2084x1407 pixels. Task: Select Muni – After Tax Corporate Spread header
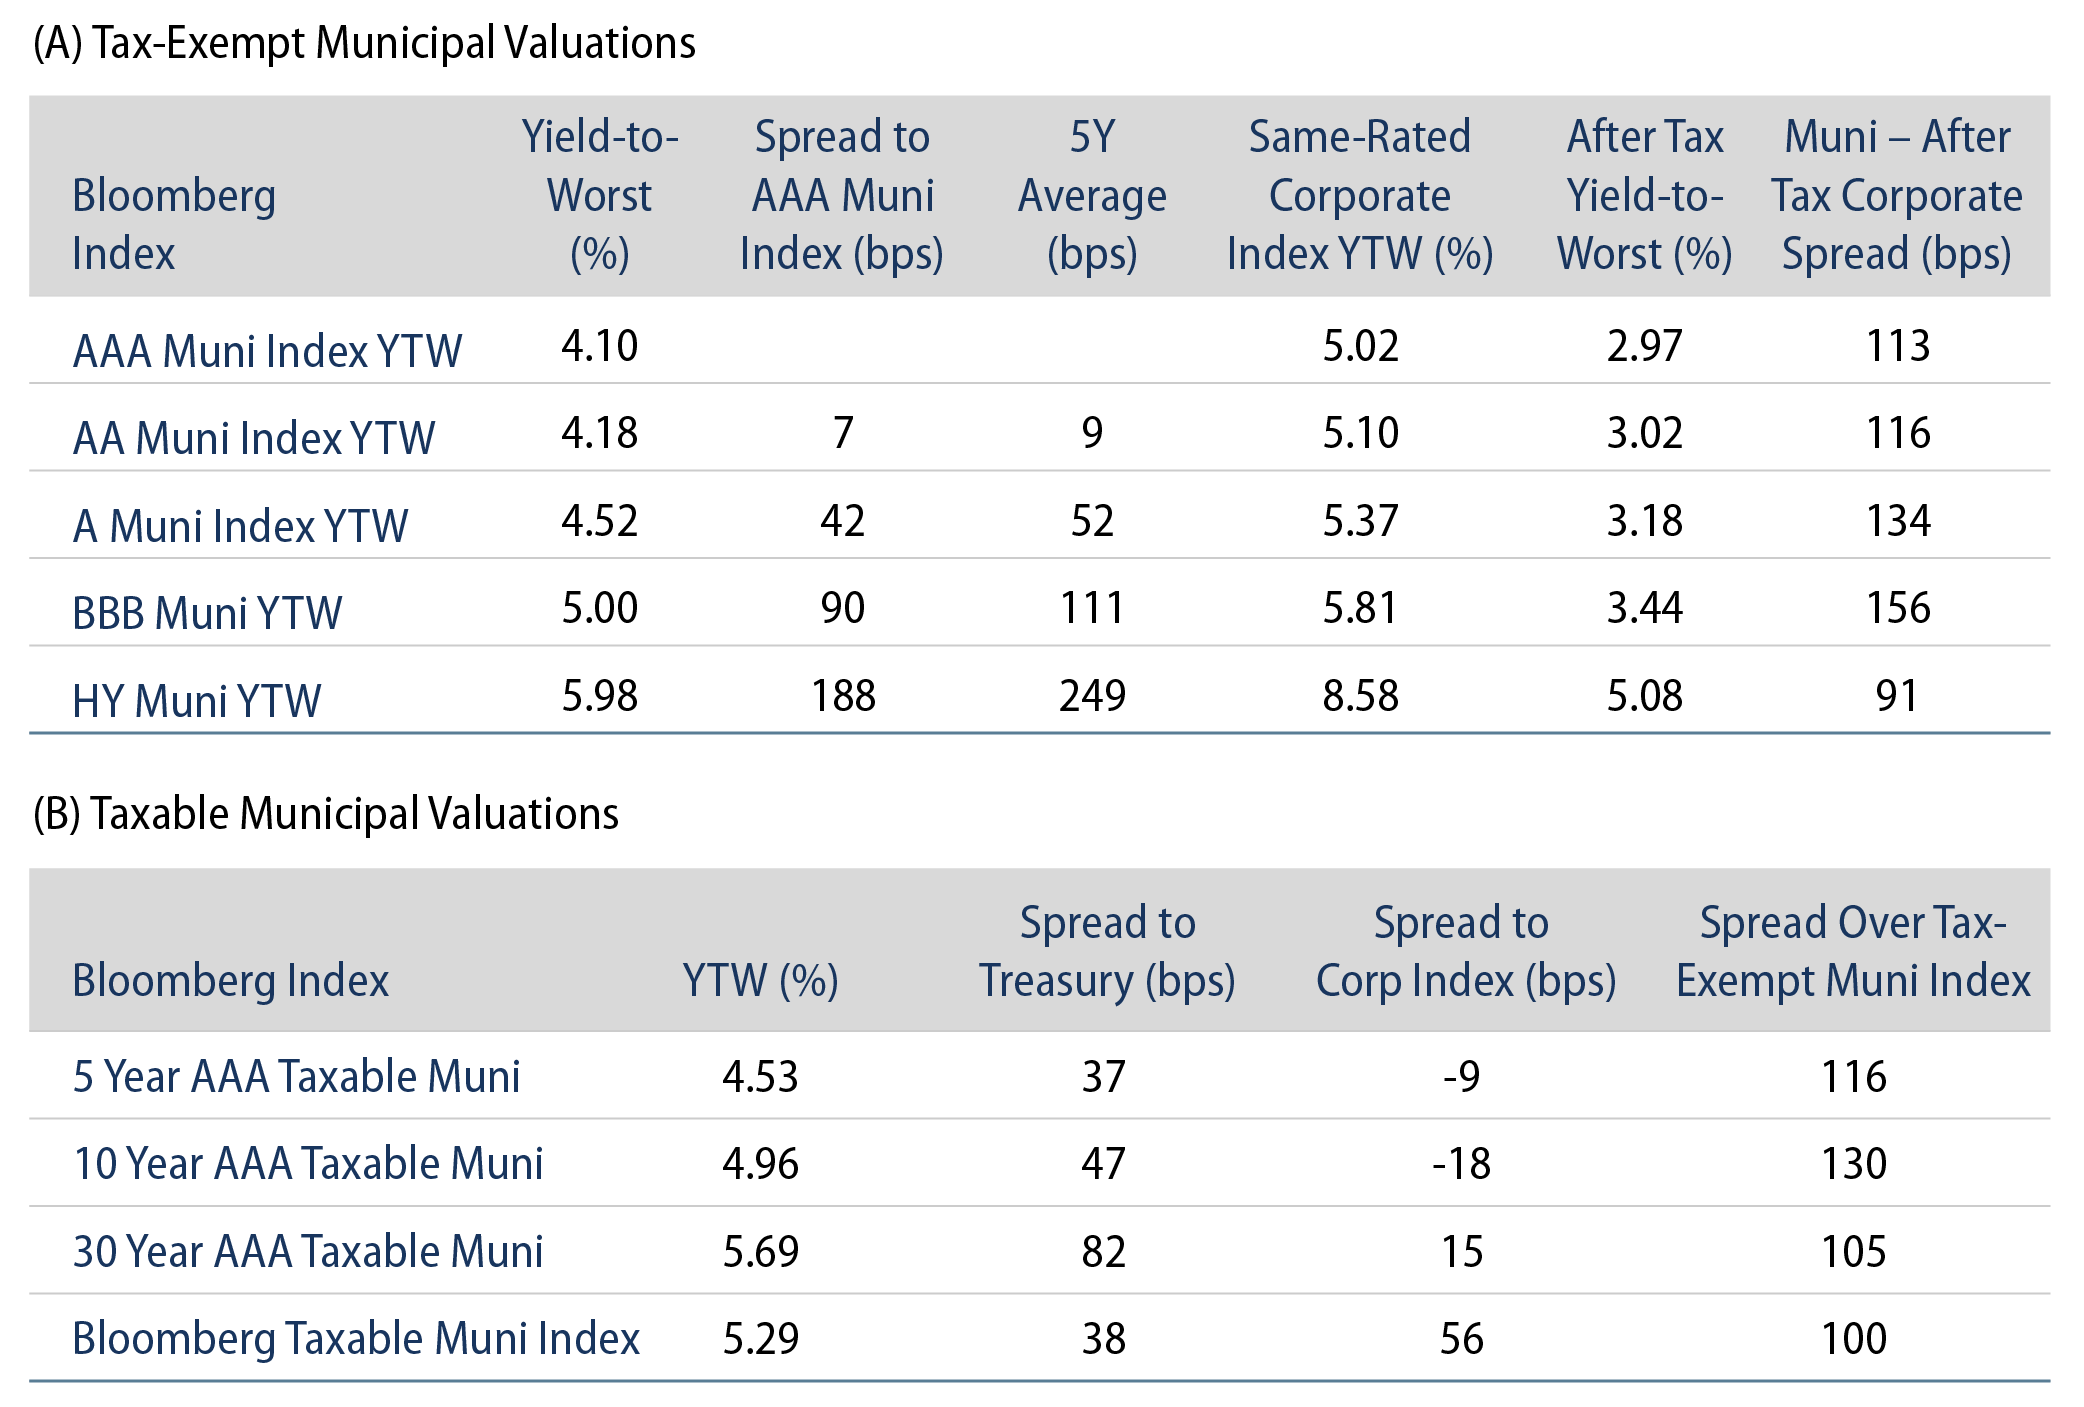1897,195
